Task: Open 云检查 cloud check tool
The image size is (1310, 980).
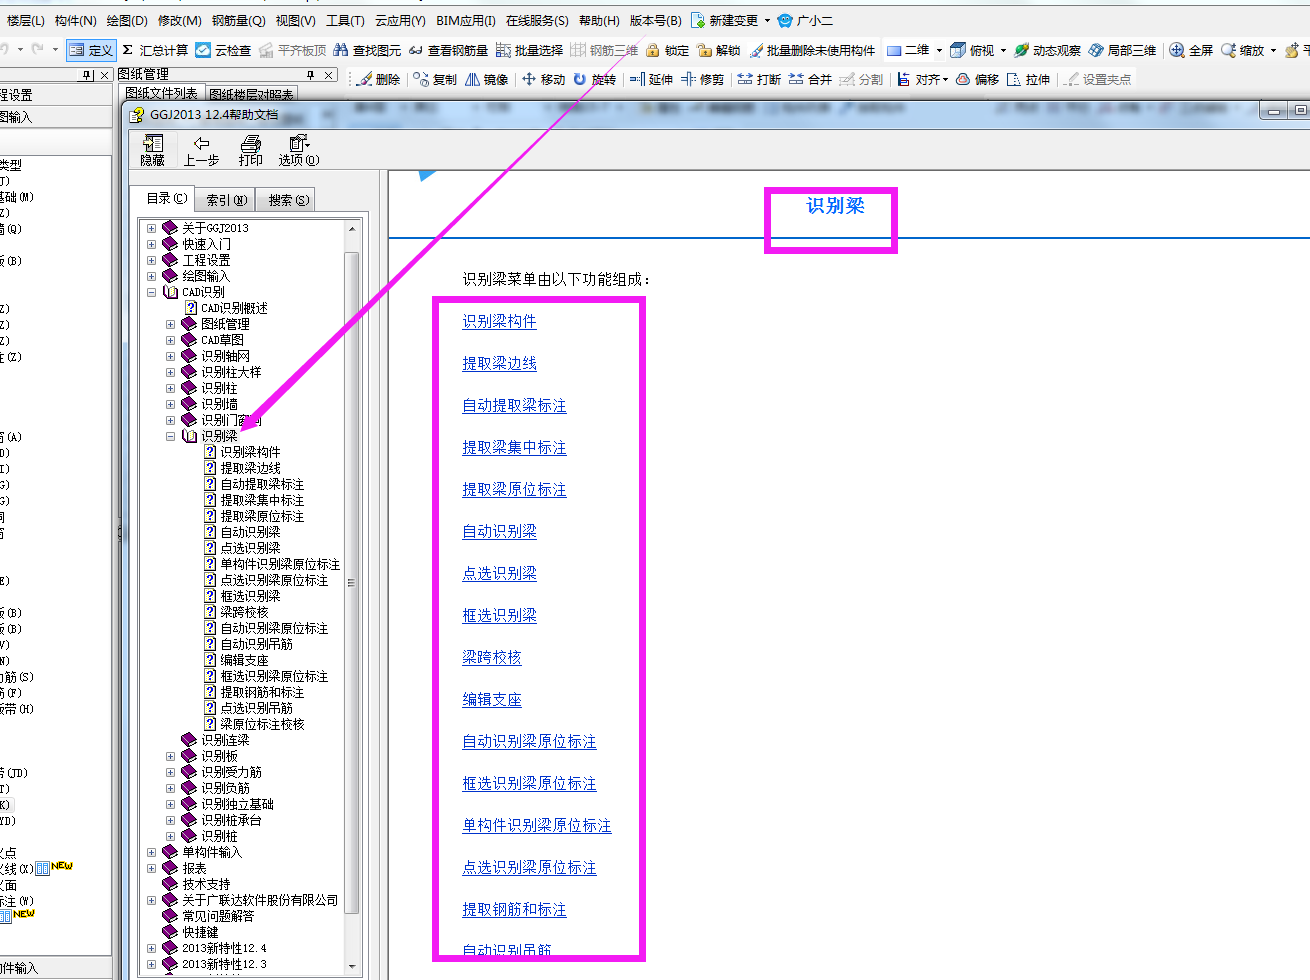Action: click(x=223, y=50)
